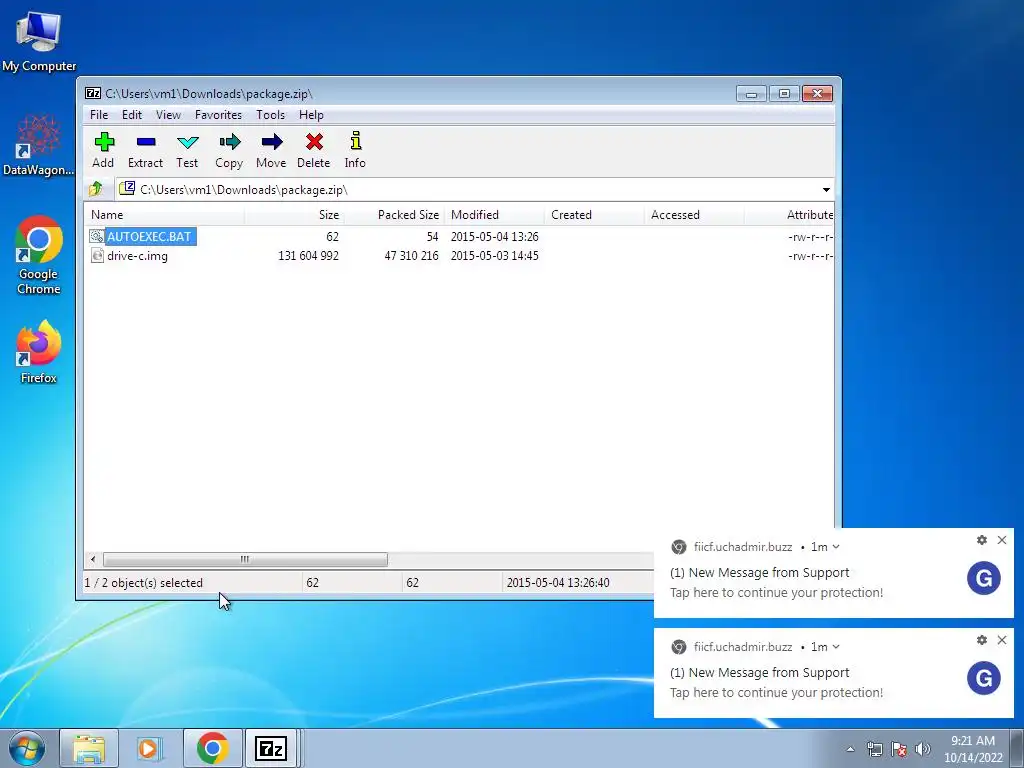1024x768 pixels.
Task: Expand top notification chevron
Action: pyautogui.click(x=836, y=547)
